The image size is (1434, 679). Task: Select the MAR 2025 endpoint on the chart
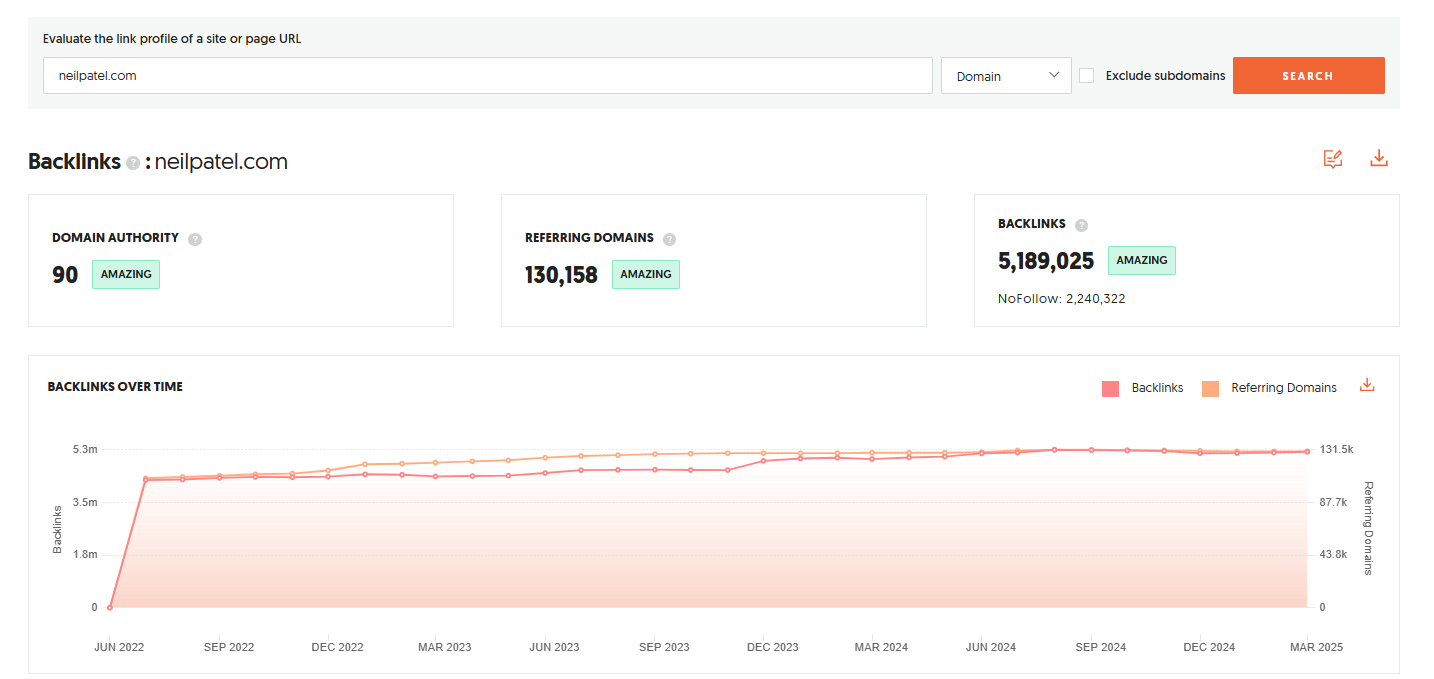point(1307,451)
